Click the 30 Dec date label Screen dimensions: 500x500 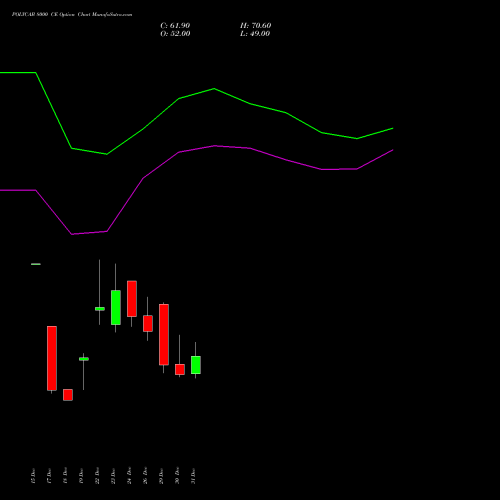pyautogui.click(x=177, y=476)
